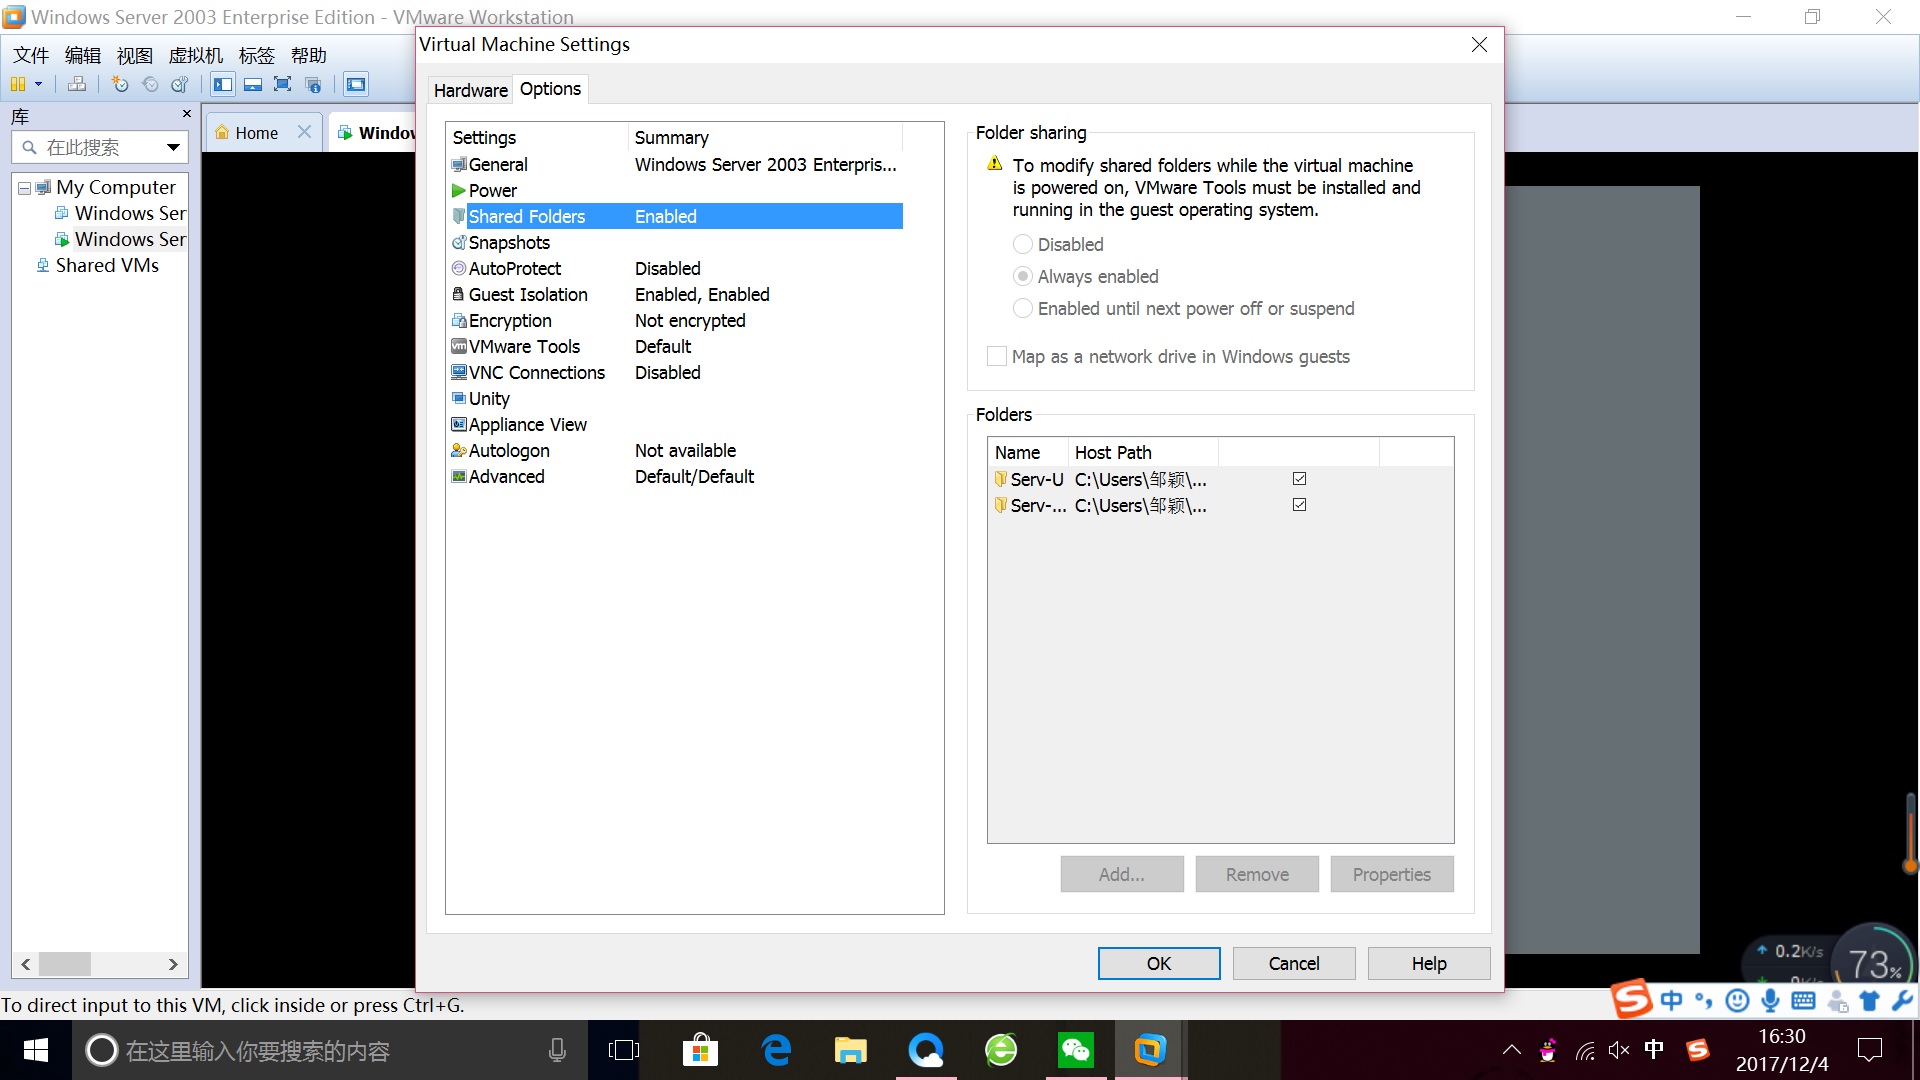
Task: Open the 视图 menu
Action: pos(135,55)
